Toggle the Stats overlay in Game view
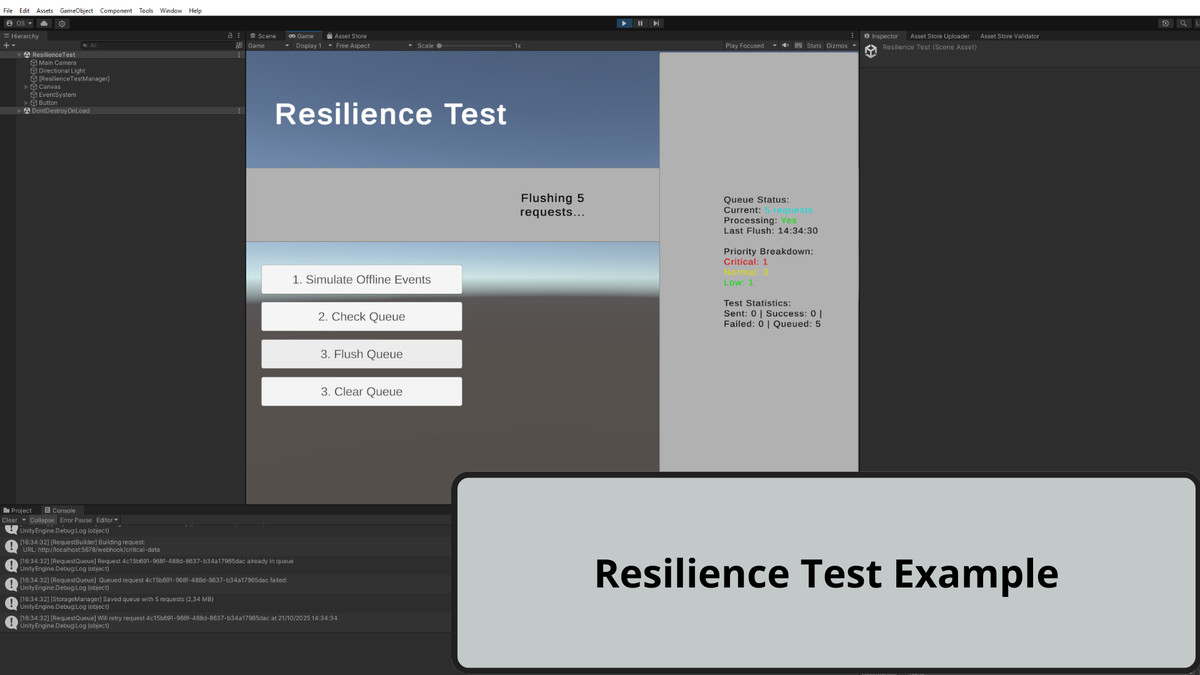The height and width of the screenshot is (675, 1200). pos(814,46)
